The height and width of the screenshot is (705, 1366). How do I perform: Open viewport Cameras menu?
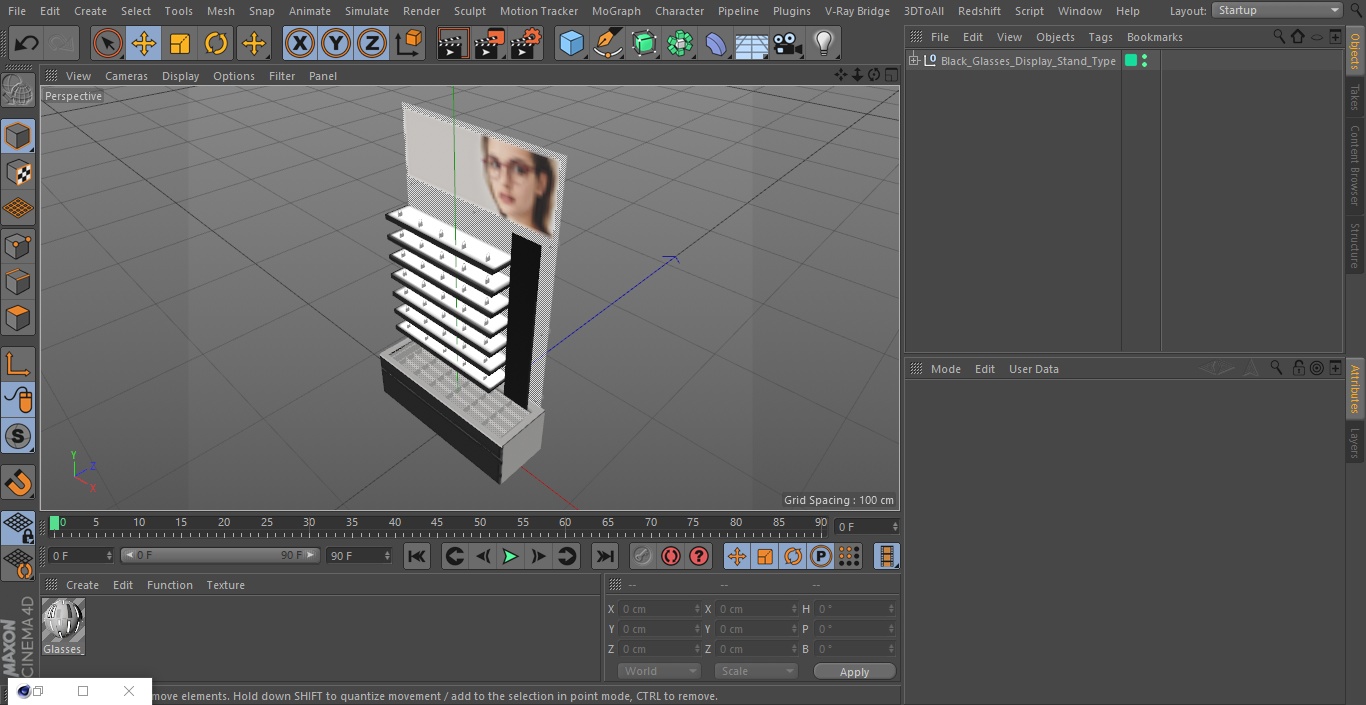[126, 76]
